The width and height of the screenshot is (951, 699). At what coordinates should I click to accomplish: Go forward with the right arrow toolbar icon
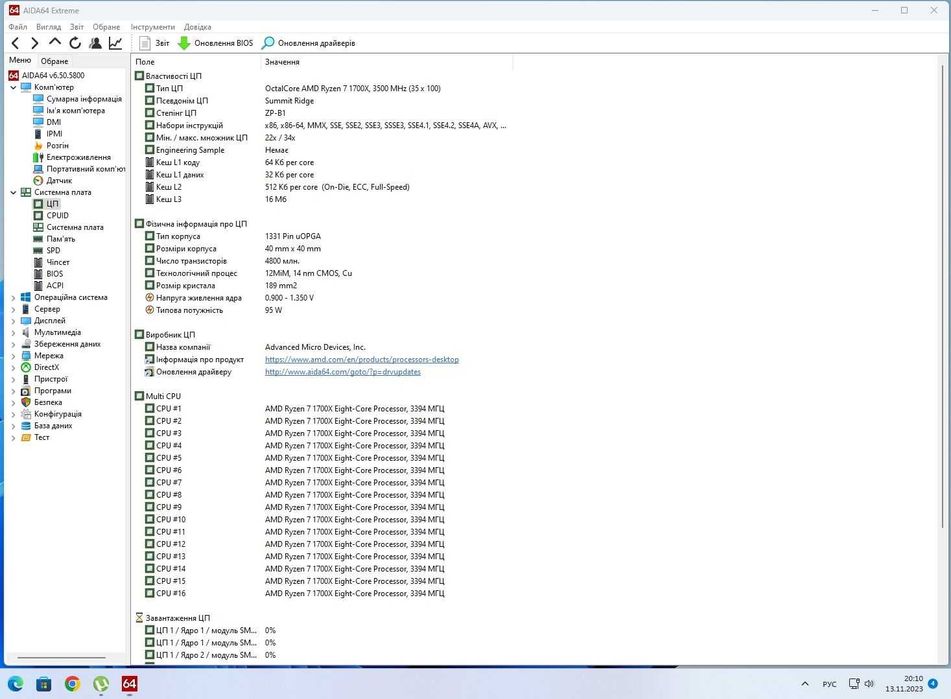[x=35, y=43]
